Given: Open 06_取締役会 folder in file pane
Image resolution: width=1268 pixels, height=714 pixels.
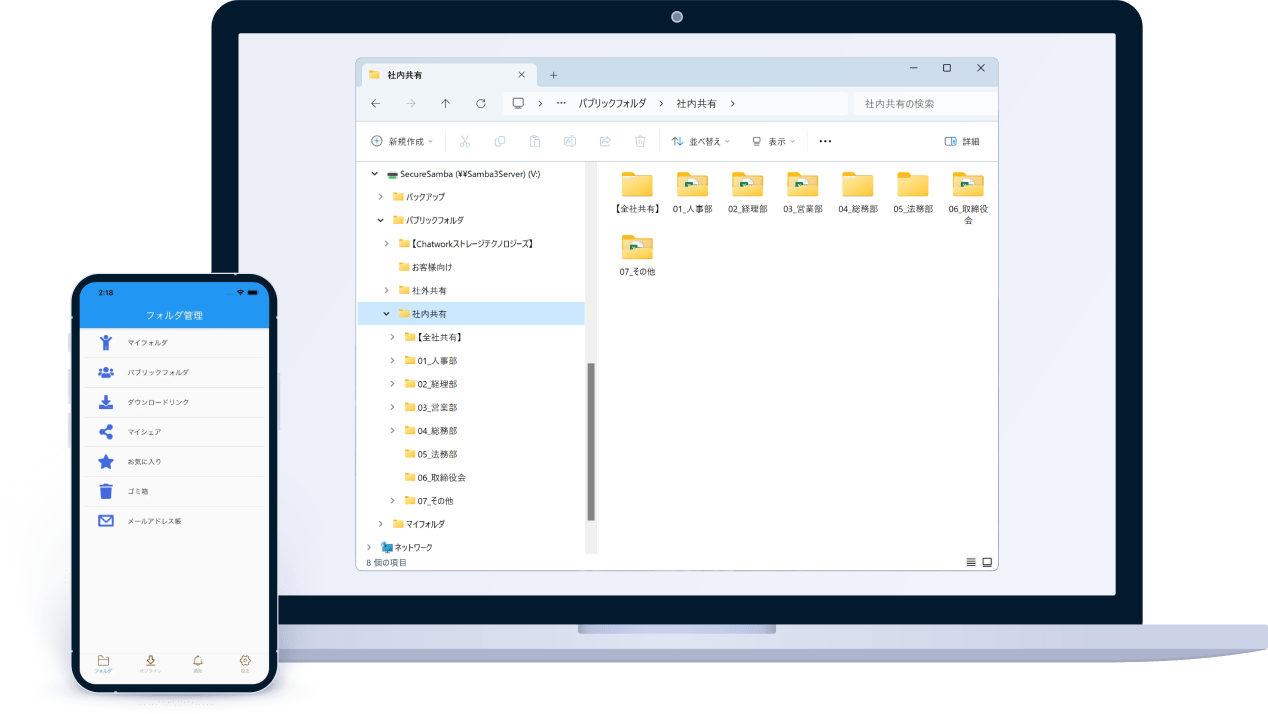Looking at the screenshot, I should coord(968,198).
